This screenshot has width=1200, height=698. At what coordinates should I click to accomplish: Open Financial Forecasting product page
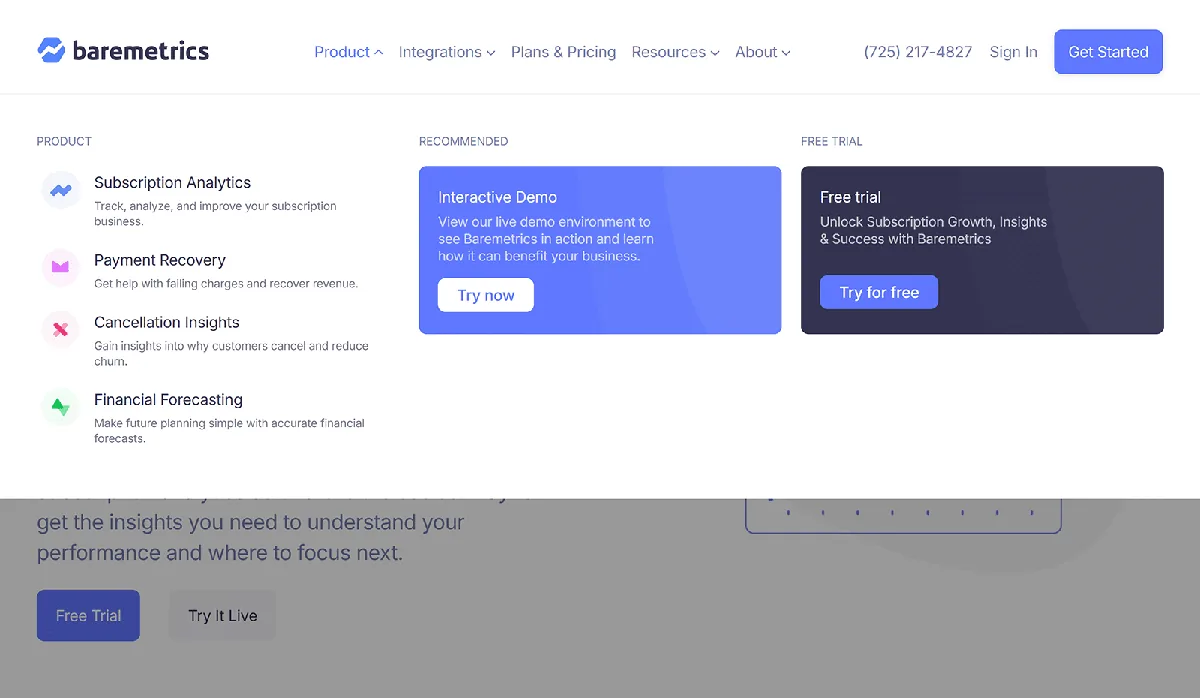(168, 399)
